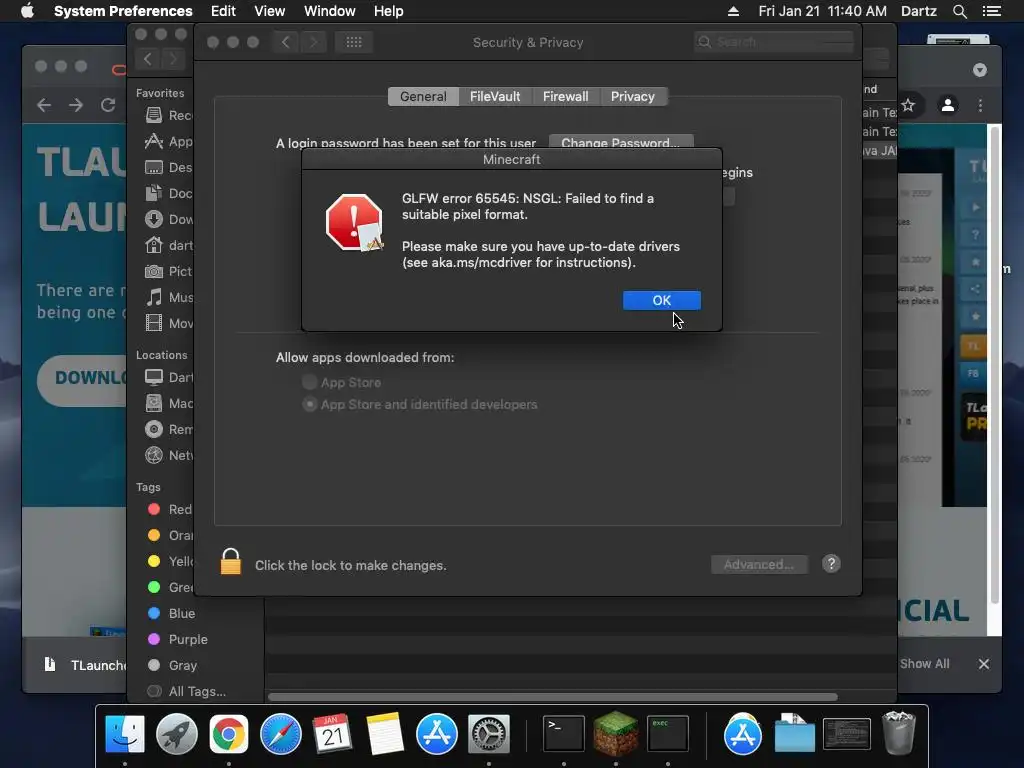Open the Trash in the Dock

point(899,733)
